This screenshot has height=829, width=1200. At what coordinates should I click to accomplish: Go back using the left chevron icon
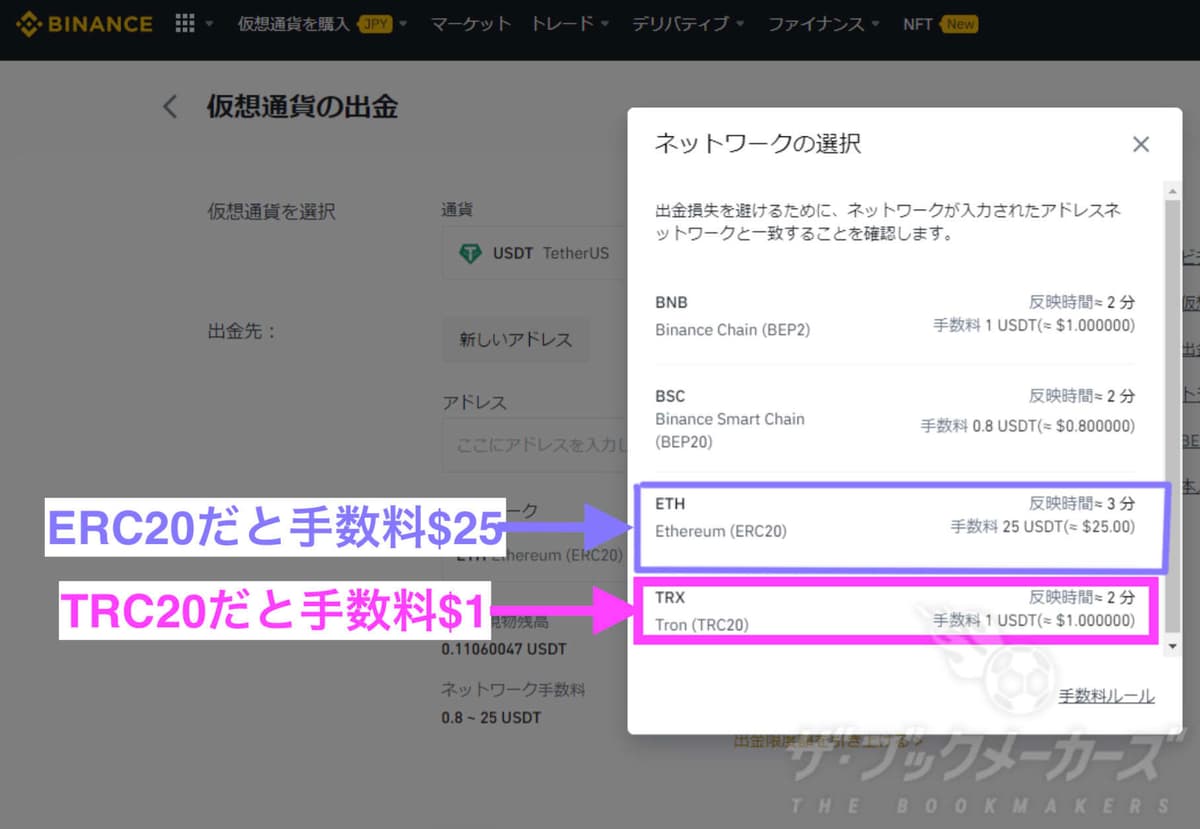170,107
